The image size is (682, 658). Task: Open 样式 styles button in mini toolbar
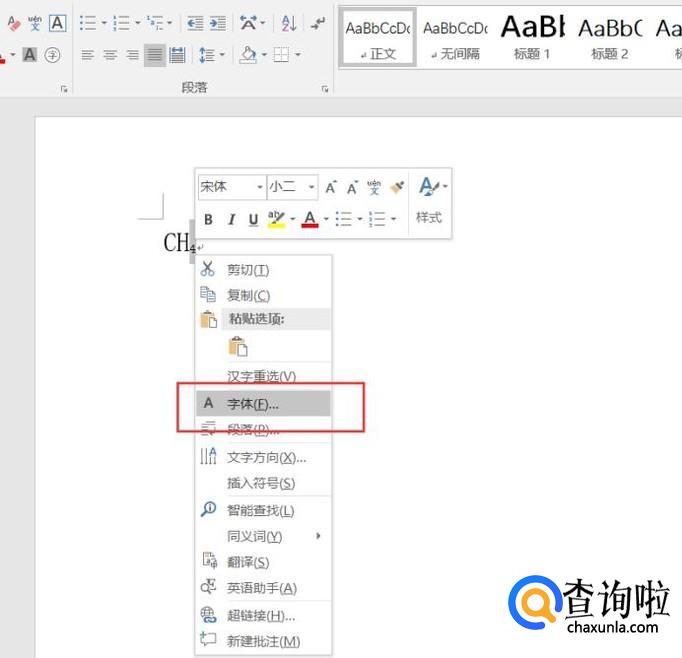pyautogui.click(x=429, y=201)
